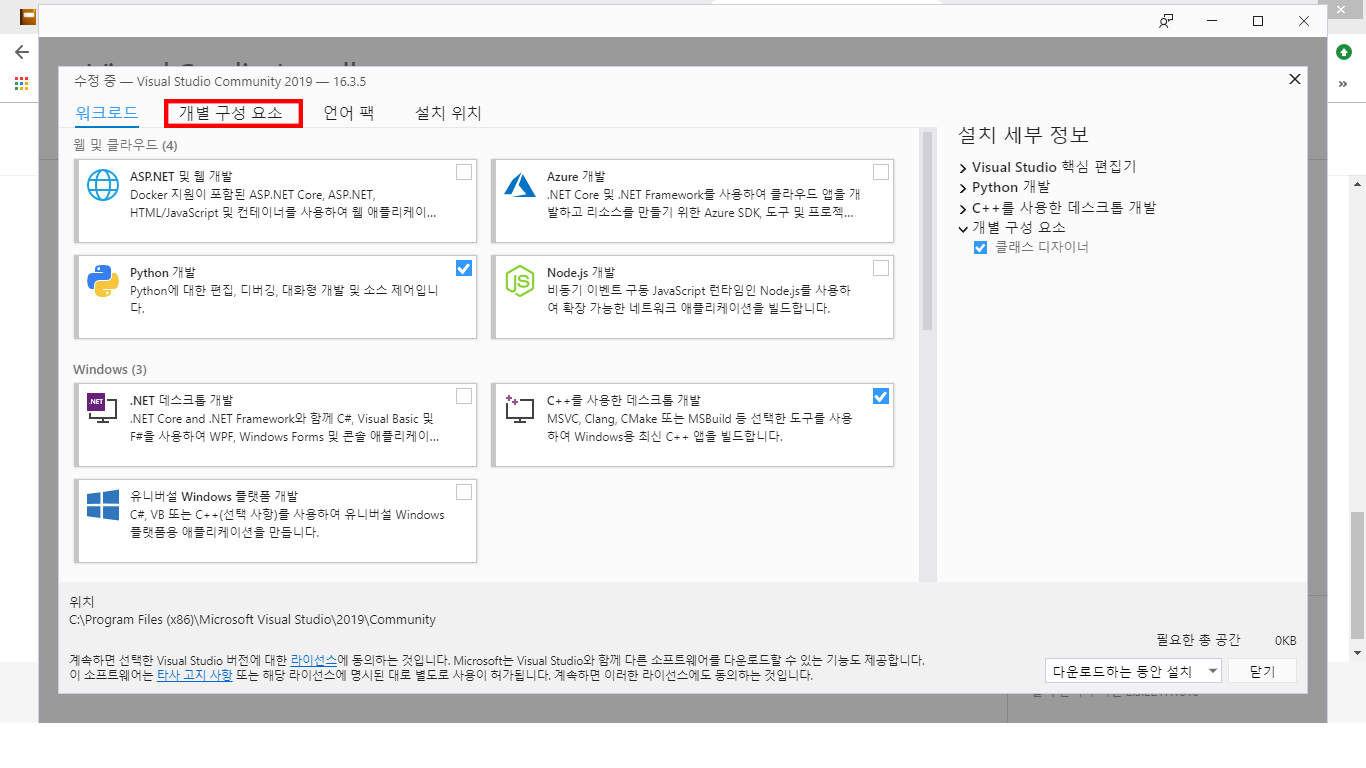
Task: Enable the .NET desktop development checkbox
Action: [x=464, y=396]
